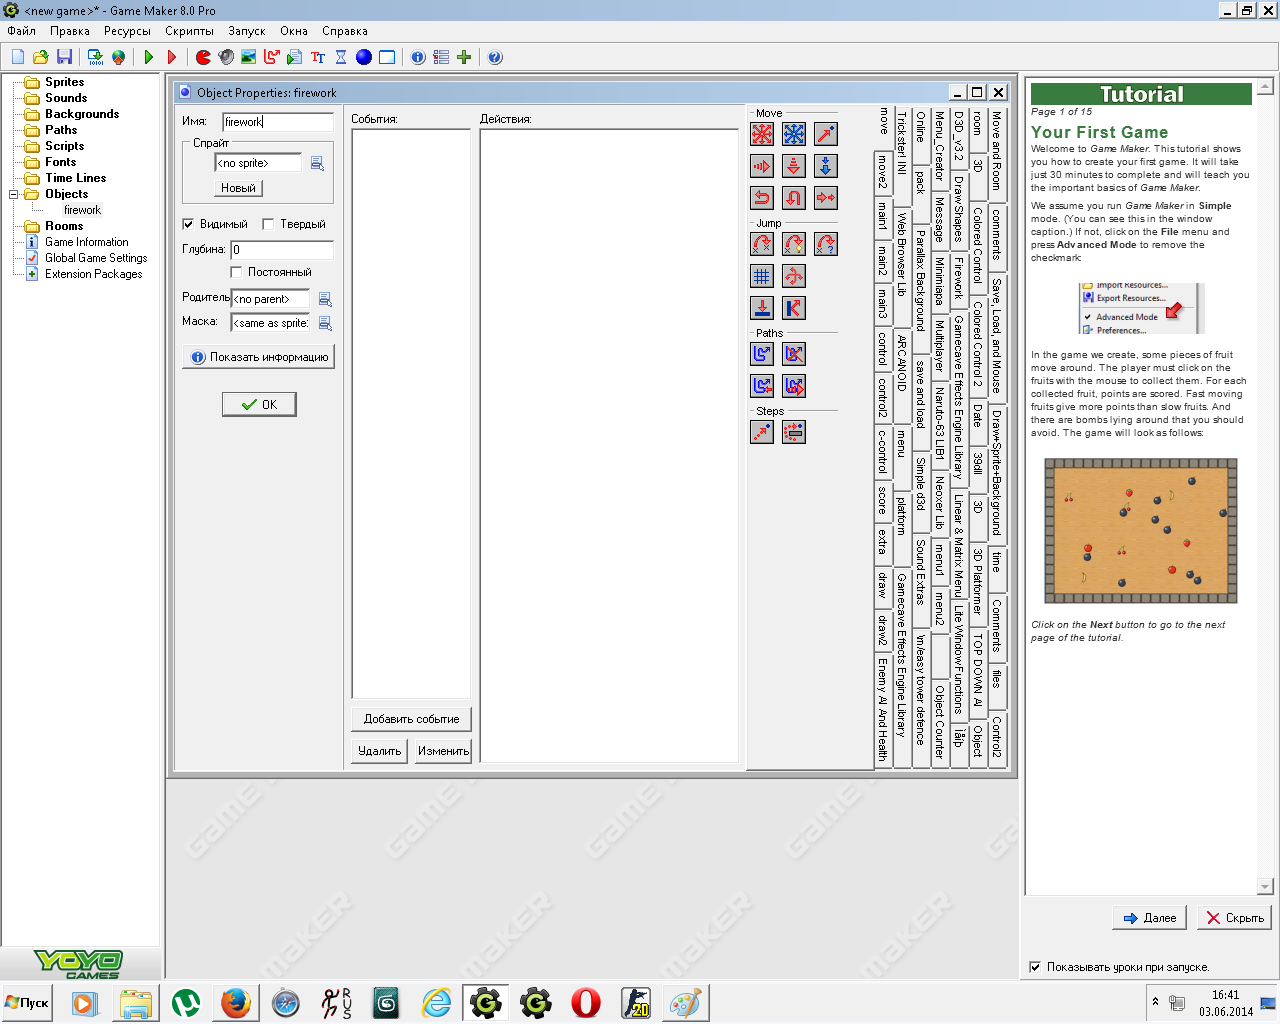Select the Set Friction action icon
This screenshot has height=1024, width=1280.
[826, 198]
